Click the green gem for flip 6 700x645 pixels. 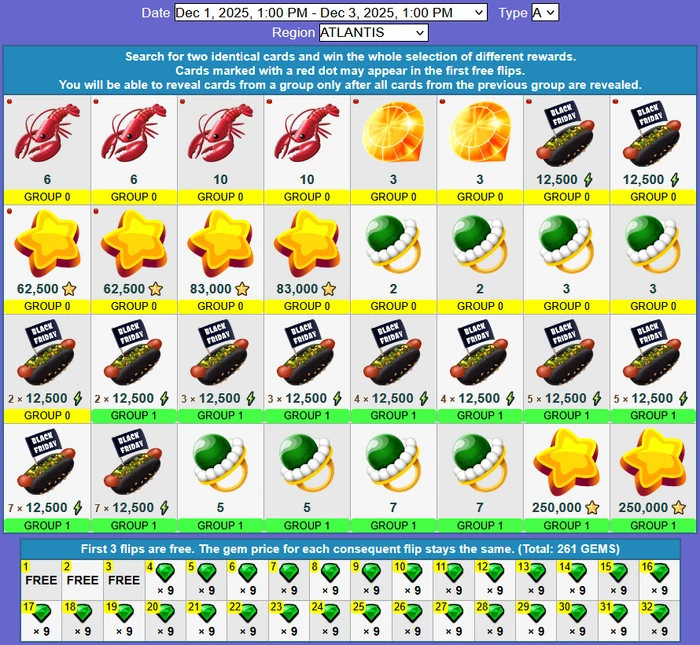248,572
